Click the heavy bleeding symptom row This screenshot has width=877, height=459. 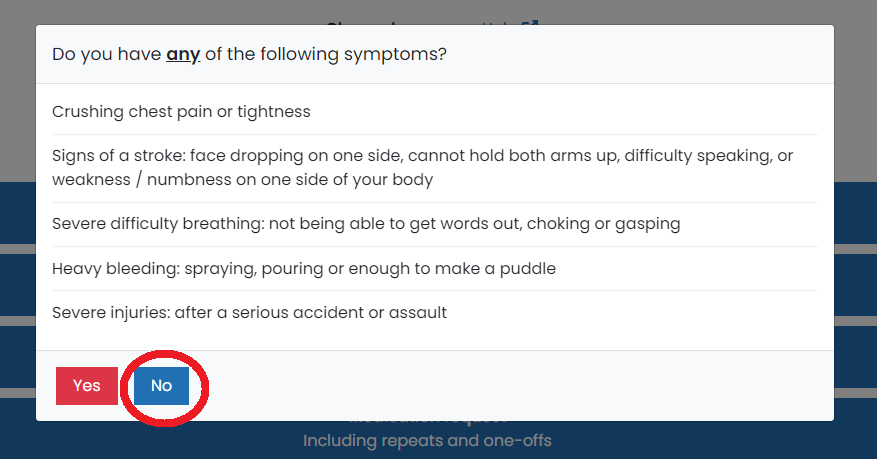(x=303, y=269)
